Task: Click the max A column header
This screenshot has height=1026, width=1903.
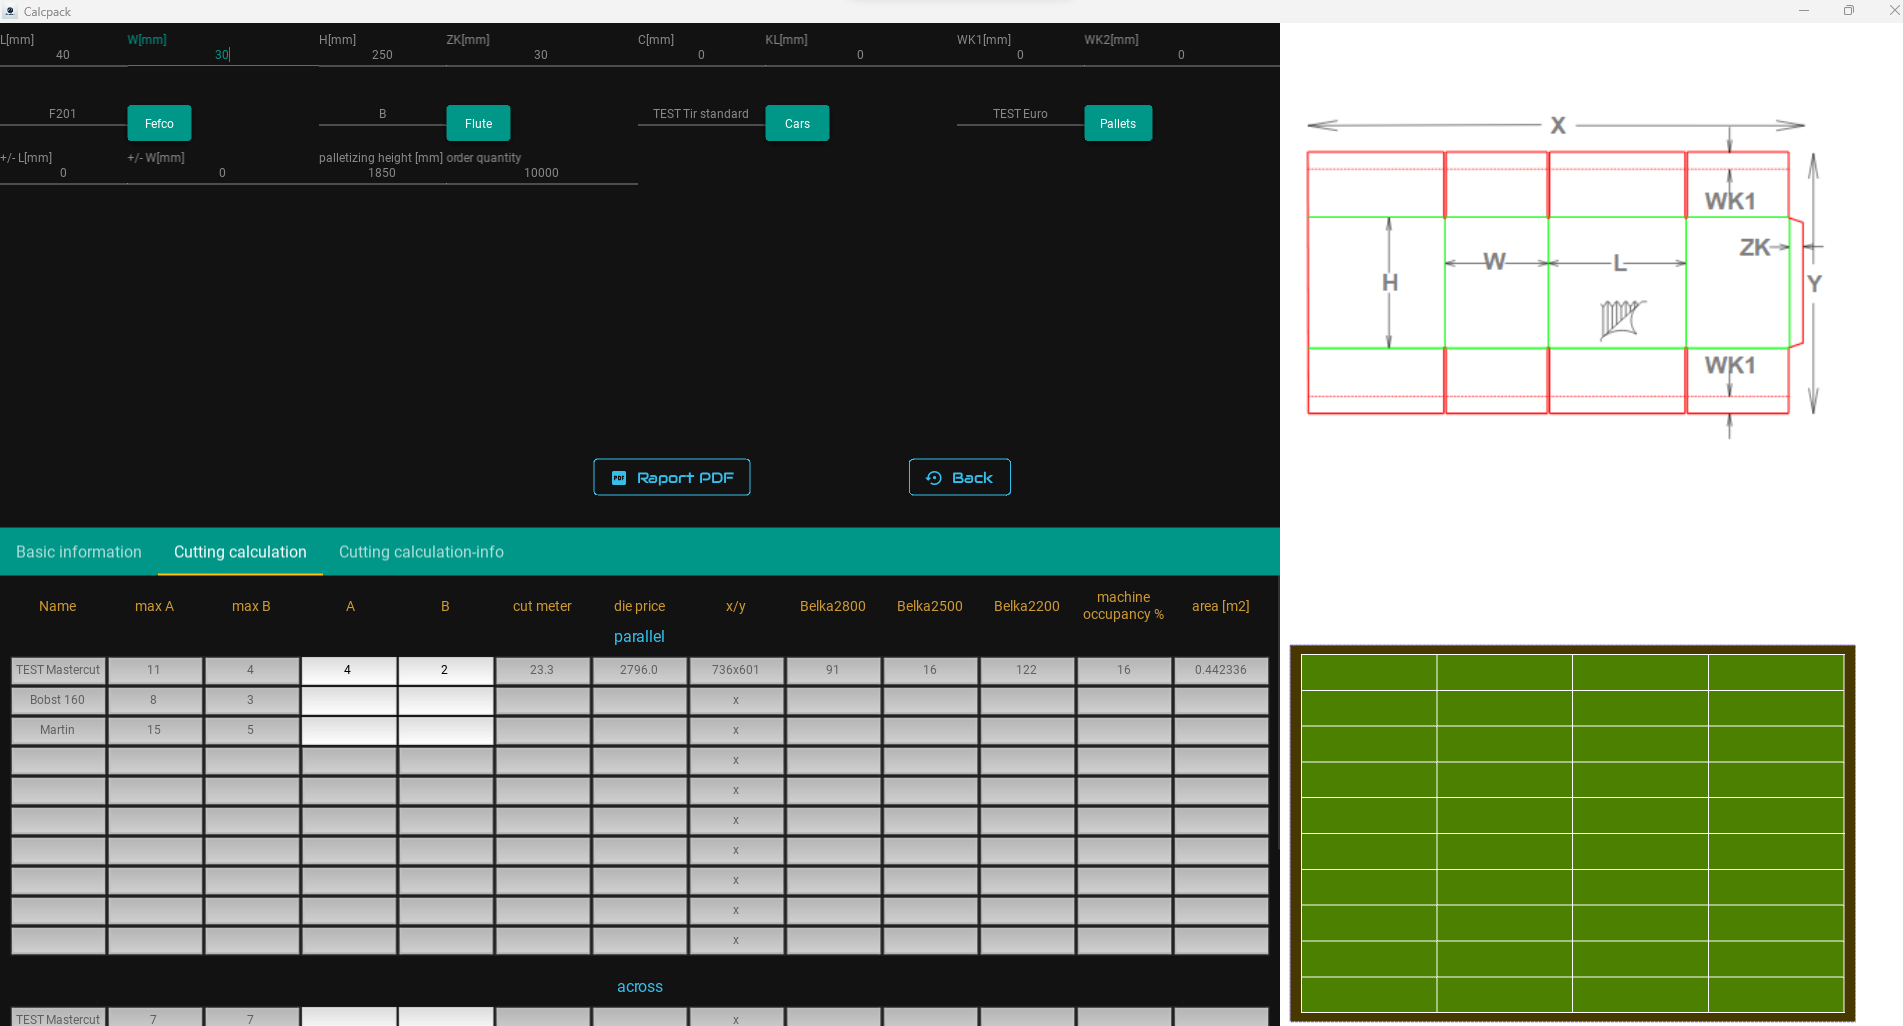Action: coord(154,606)
